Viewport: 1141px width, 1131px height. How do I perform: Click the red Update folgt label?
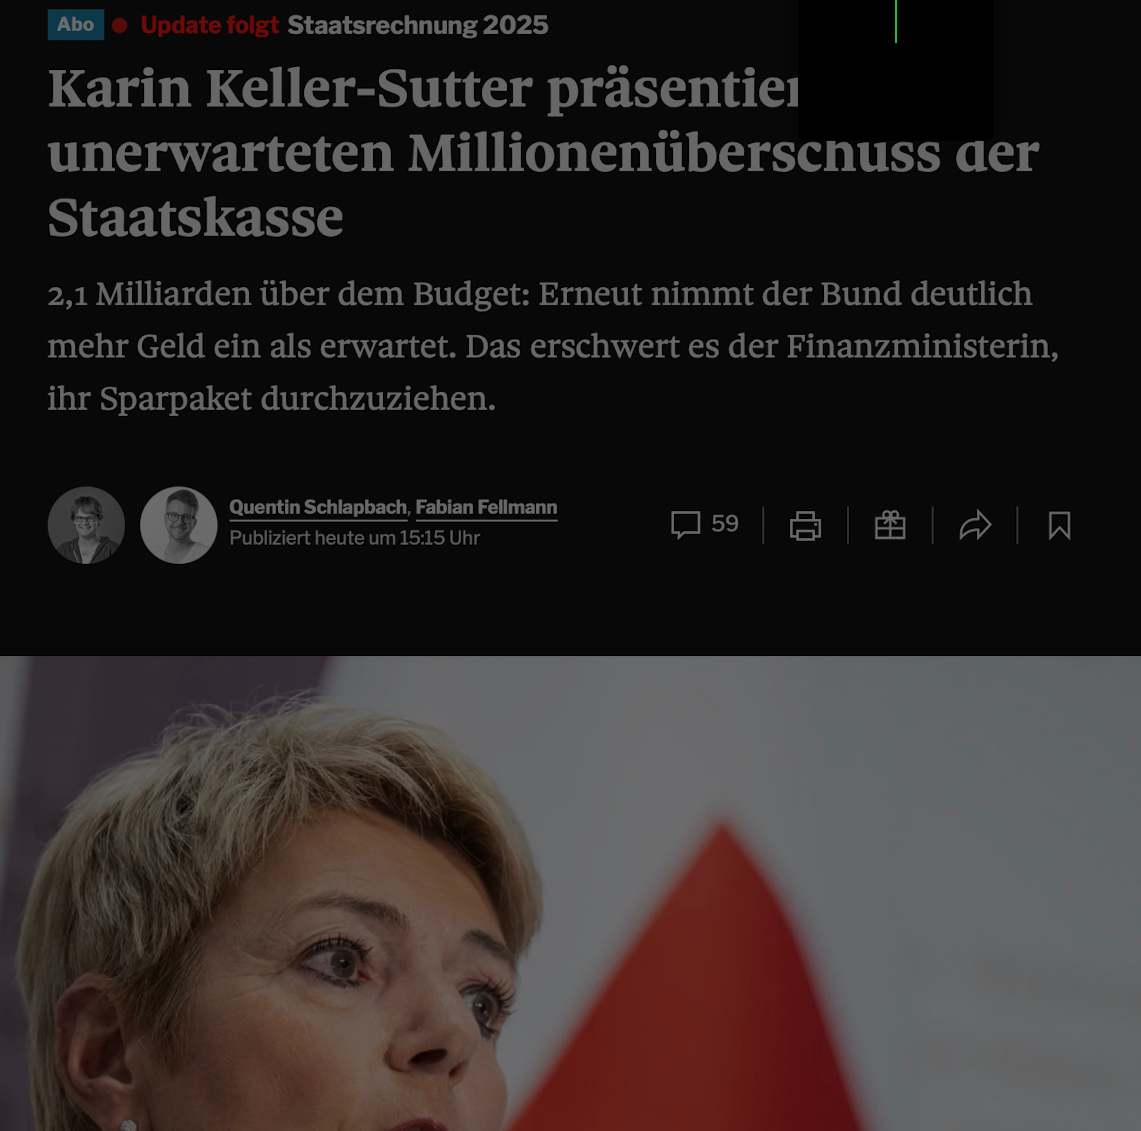210,25
